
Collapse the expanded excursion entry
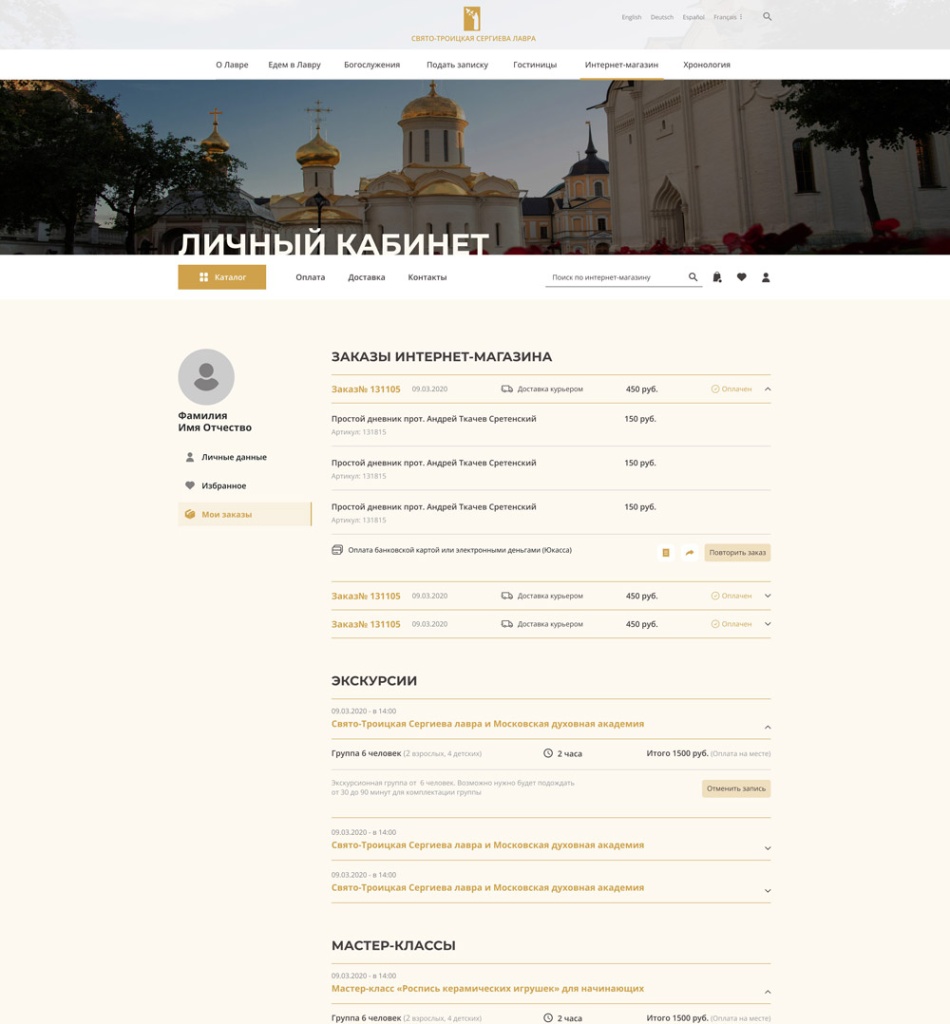(x=768, y=727)
